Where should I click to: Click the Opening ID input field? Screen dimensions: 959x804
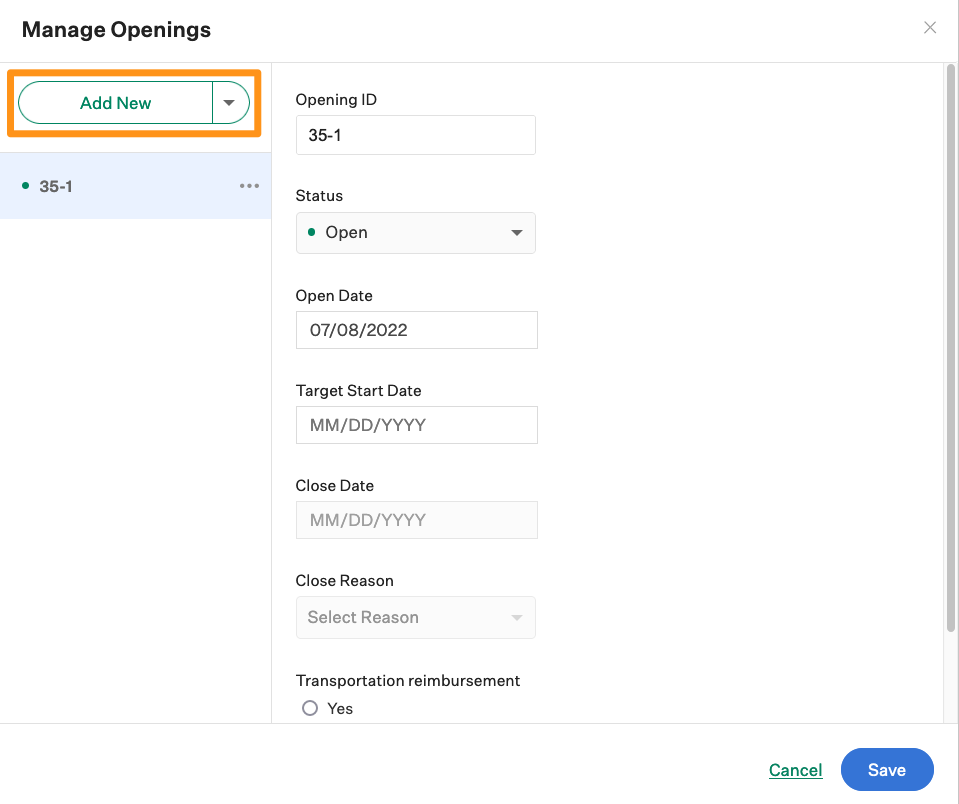point(416,135)
